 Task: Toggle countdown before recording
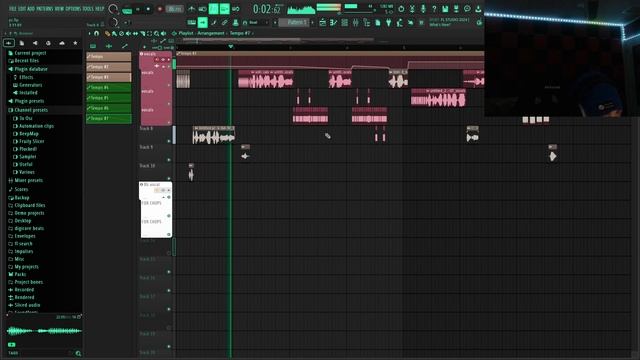213,9
